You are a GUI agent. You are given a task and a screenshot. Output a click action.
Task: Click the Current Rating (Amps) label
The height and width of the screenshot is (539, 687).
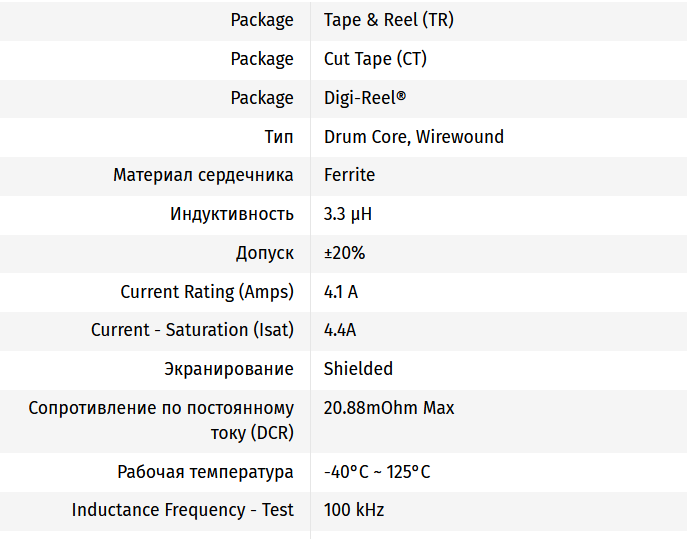coord(207,292)
